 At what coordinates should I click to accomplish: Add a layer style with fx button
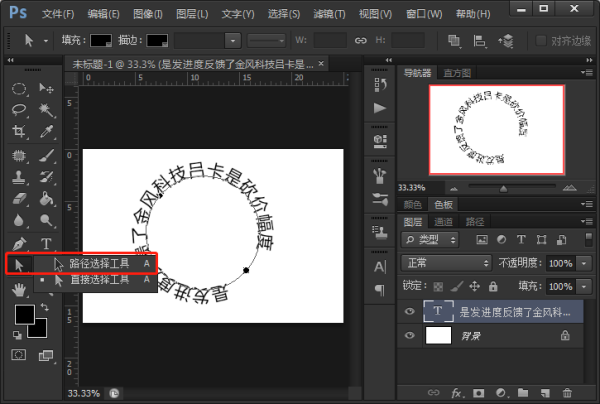coord(456,393)
